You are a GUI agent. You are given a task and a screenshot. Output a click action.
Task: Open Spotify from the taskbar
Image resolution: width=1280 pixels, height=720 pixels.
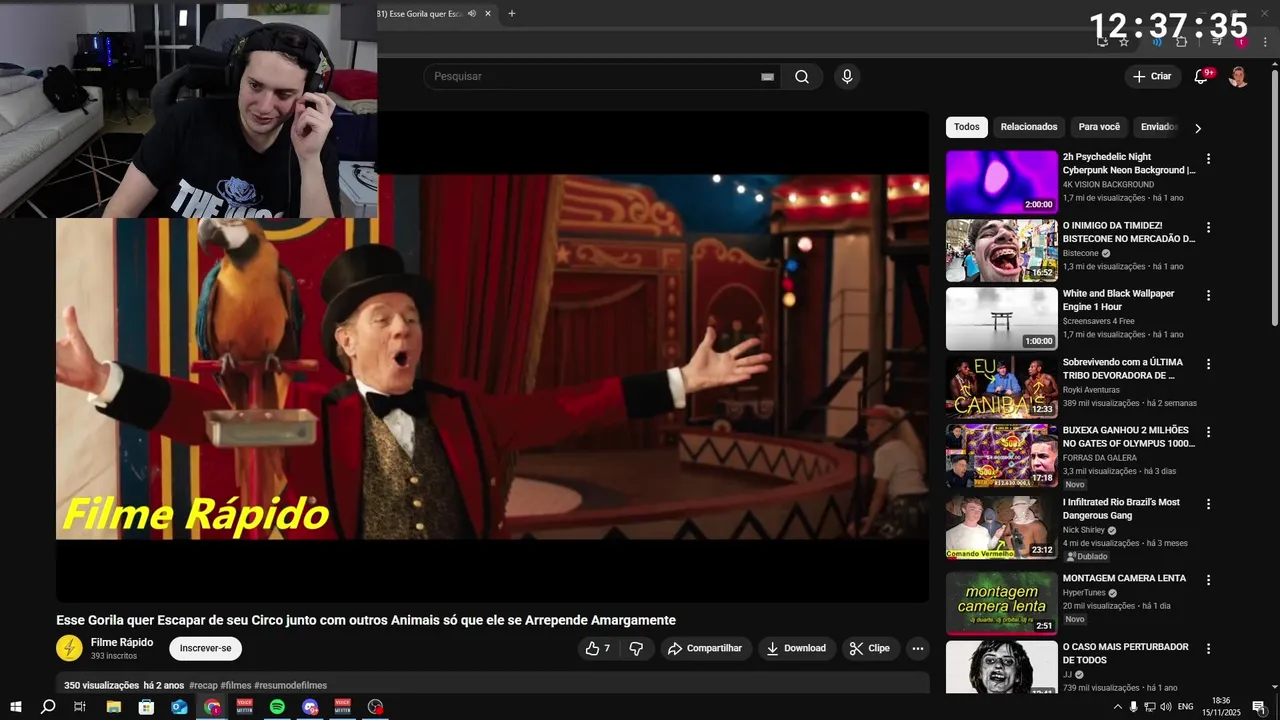(x=277, y=707)
